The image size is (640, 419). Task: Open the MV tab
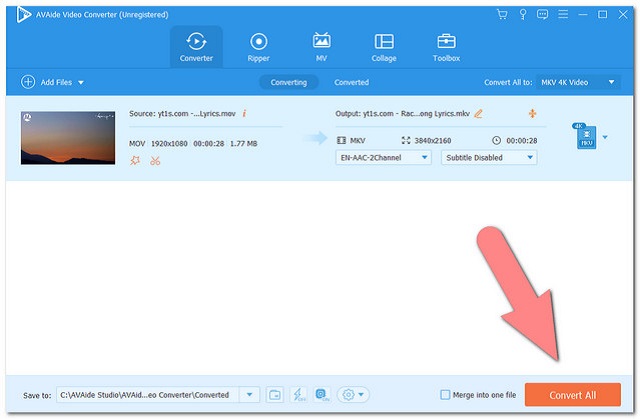321,47
